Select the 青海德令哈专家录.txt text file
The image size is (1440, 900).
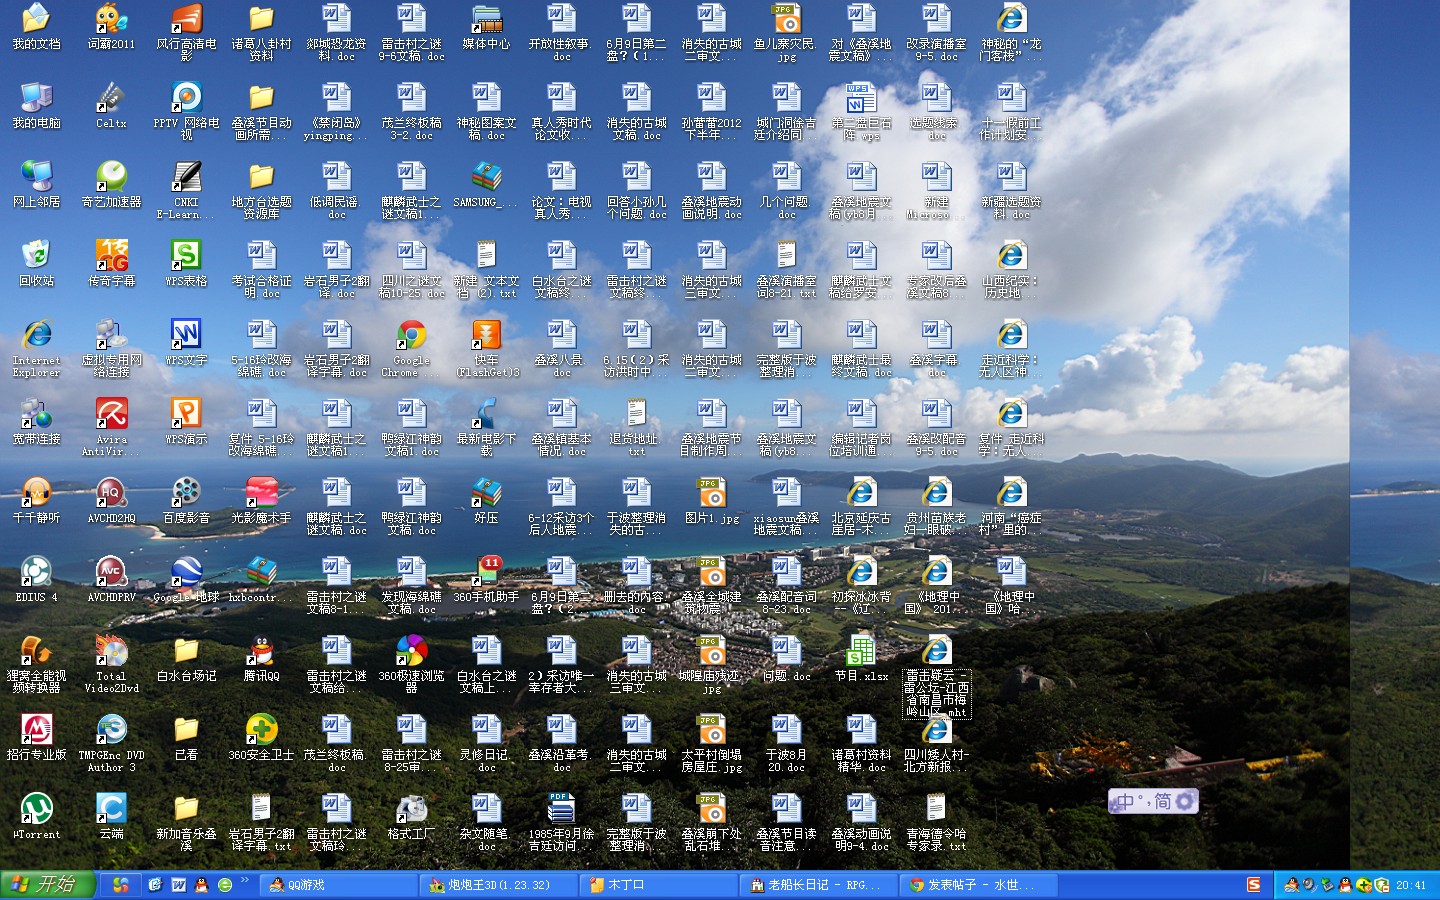[x=936, y=822]
